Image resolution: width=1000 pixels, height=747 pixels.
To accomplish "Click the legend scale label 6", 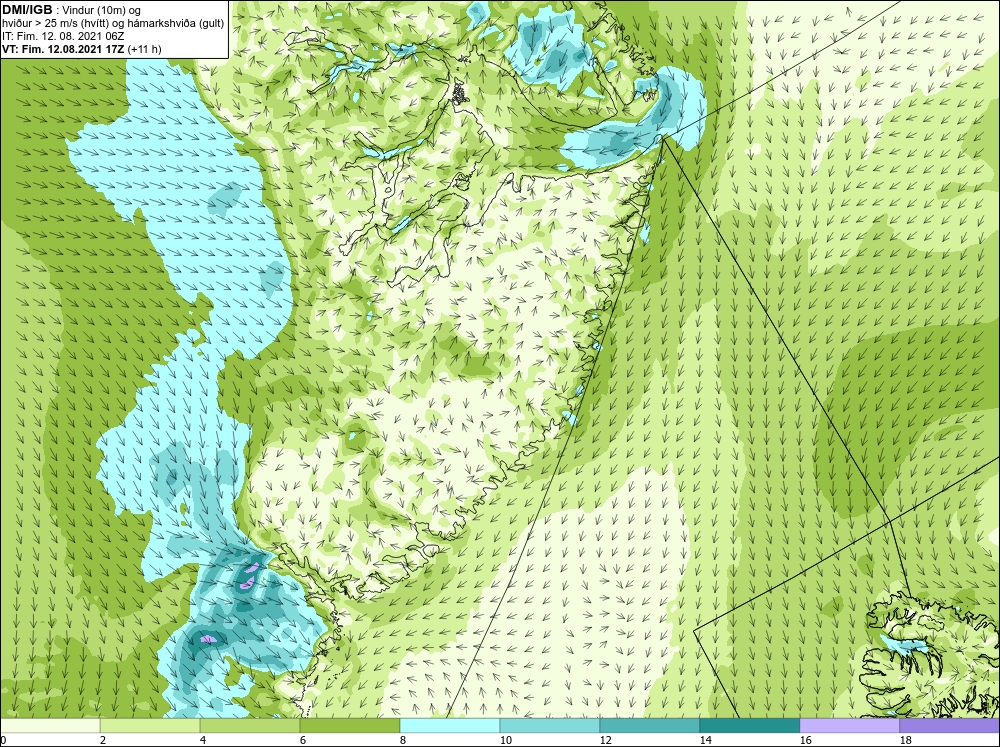I will point(302,740).
